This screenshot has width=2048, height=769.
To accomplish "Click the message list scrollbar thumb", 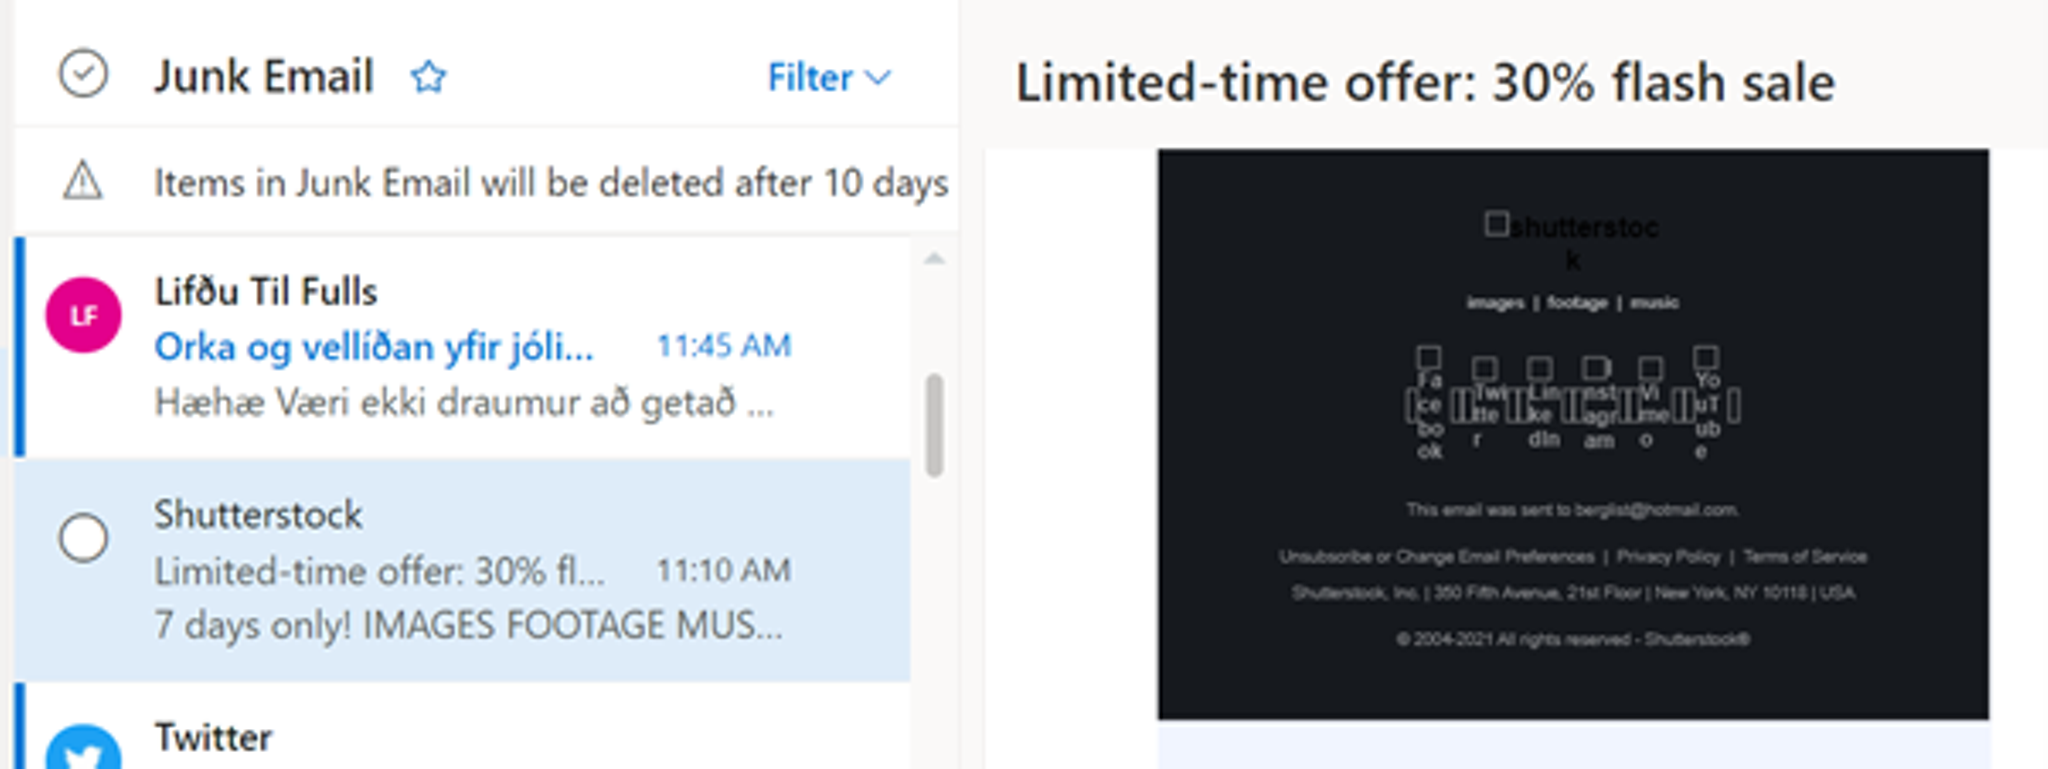I will coord(935,426).
